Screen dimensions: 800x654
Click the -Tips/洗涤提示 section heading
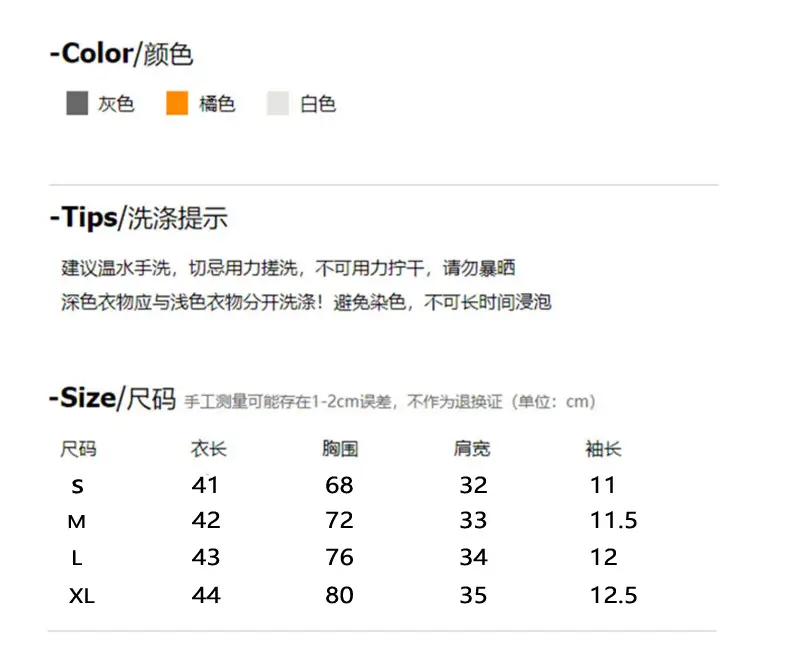[x=139, y=218]
